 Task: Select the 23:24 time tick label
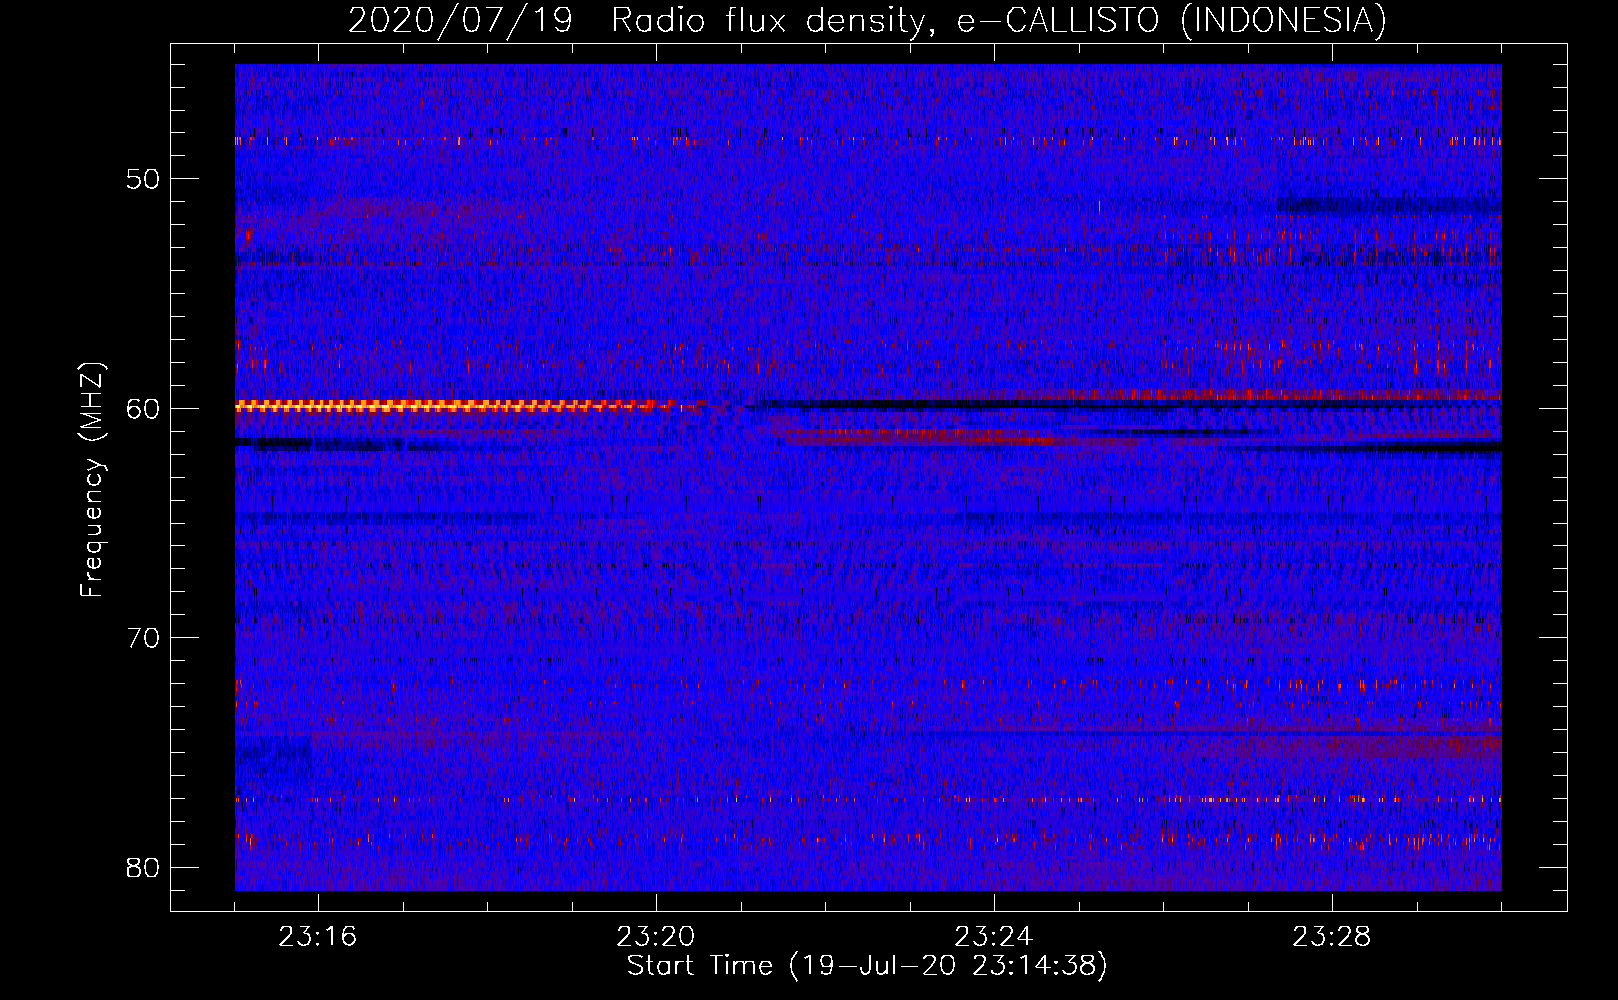click(x=994, y=937)
